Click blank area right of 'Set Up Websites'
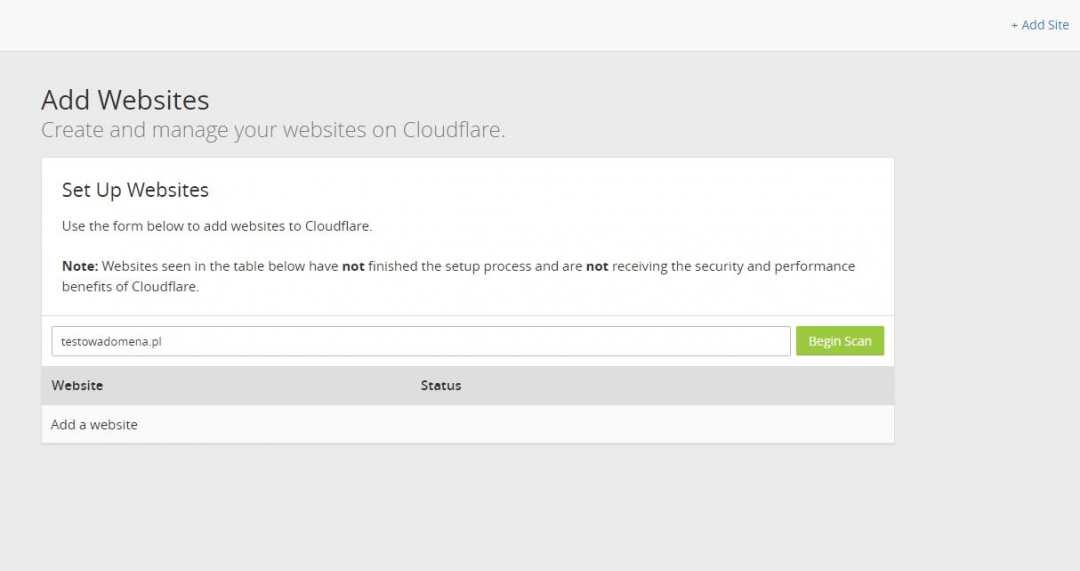This screenshot has width=1080, height=571. pos(550,190)
